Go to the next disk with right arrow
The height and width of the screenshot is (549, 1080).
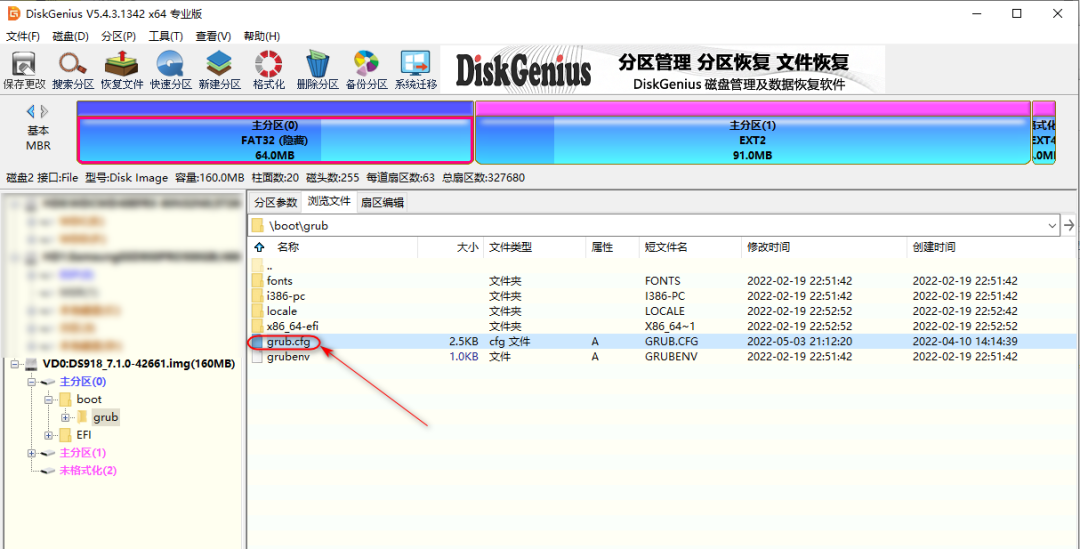(45, 111)
